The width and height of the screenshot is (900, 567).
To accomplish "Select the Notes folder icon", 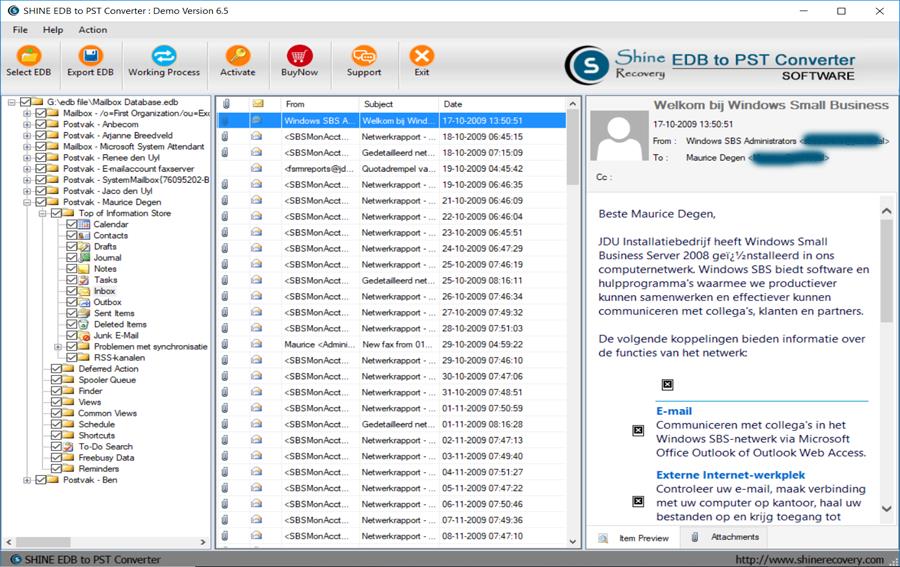I will [x=84, y=269].
